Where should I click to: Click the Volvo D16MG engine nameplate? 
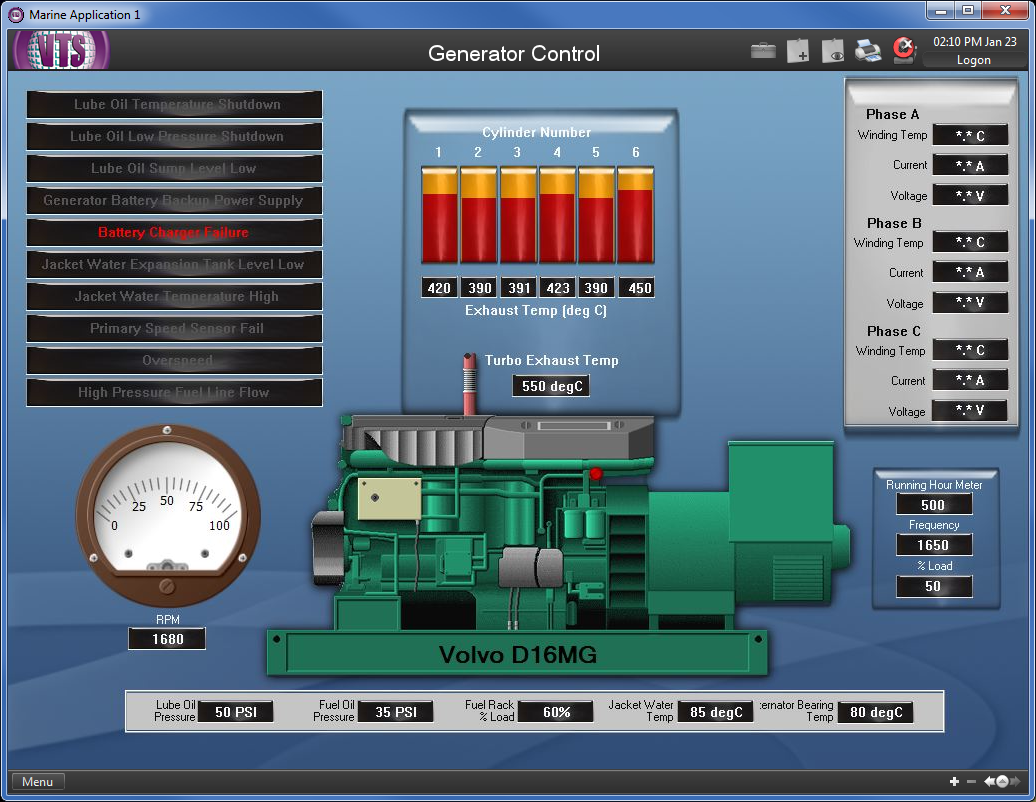pos(517,655)
